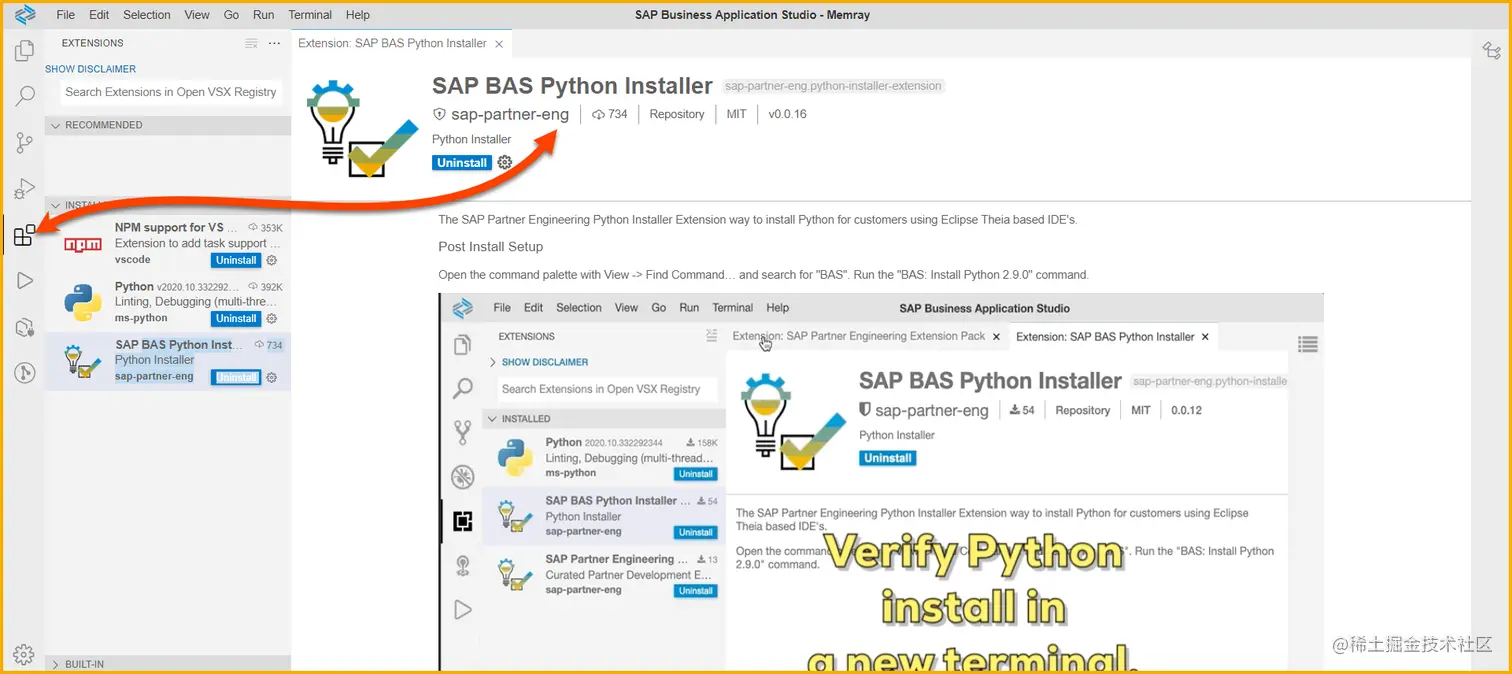The height and width of the screenshot is (674, 1512).
Task: Open gear settings for NPM support extension
Action: coord(271,260)
